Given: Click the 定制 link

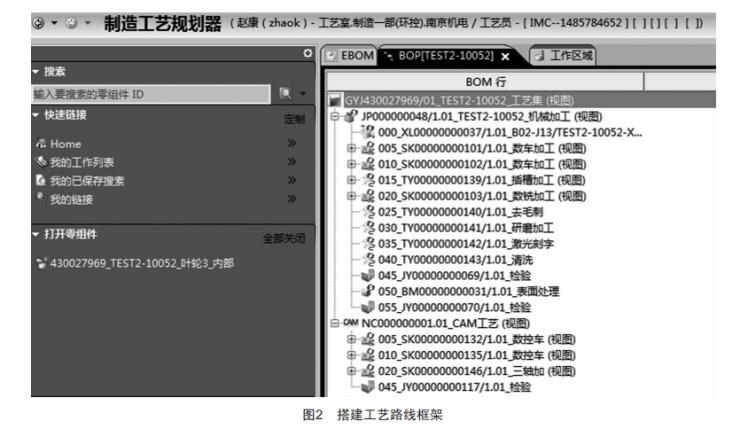Looking at the screenshot, I should 294,119.
